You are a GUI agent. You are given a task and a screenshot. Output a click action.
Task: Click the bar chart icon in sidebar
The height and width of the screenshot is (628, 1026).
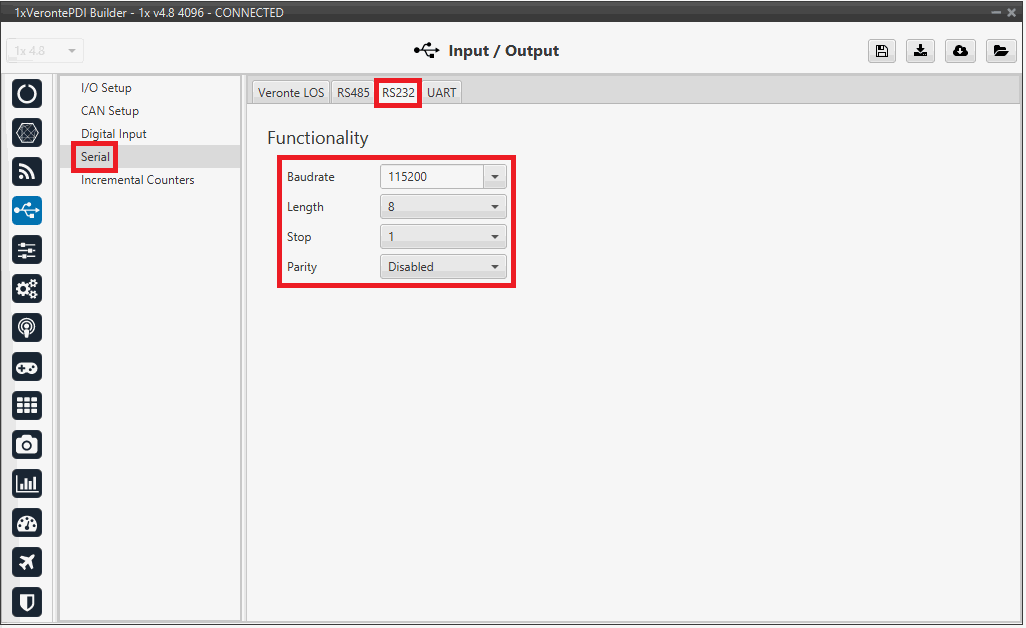(27, 484)
